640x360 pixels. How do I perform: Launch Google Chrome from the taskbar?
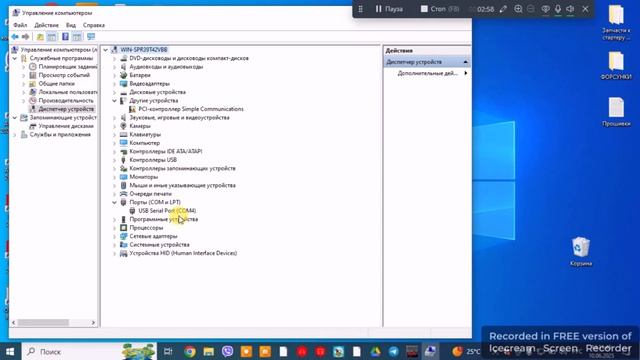189,351
